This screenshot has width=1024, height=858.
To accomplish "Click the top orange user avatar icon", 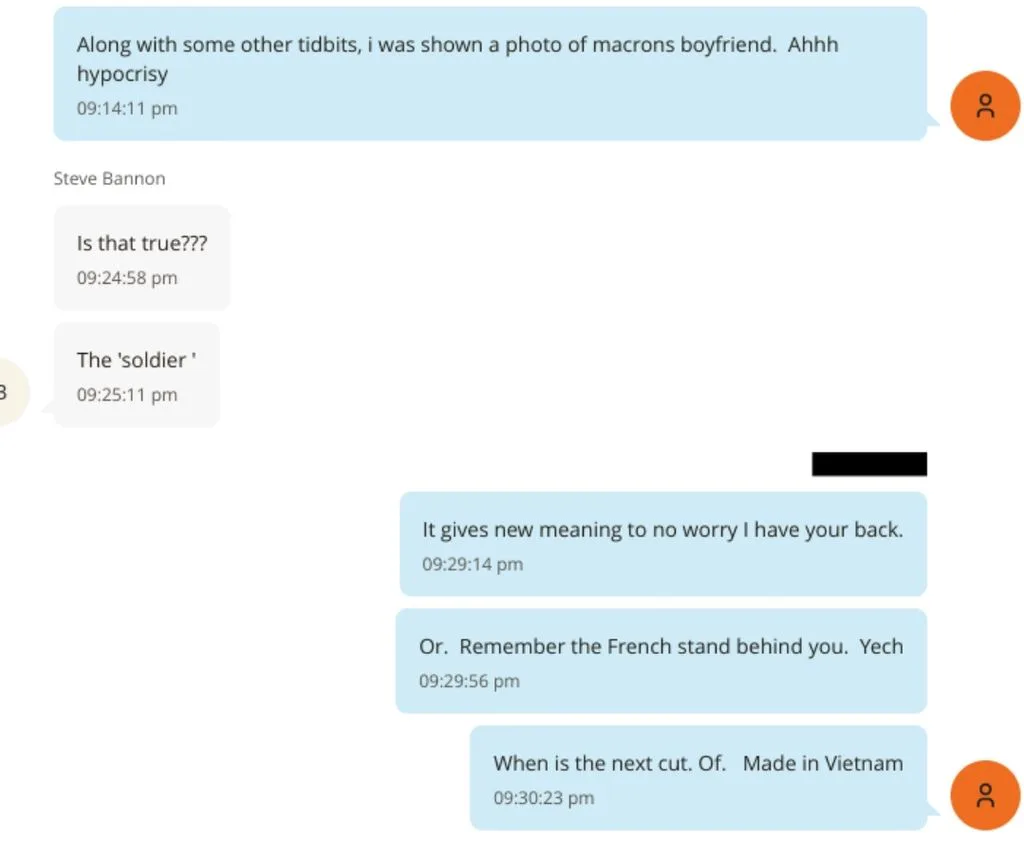I will (985, 106).
